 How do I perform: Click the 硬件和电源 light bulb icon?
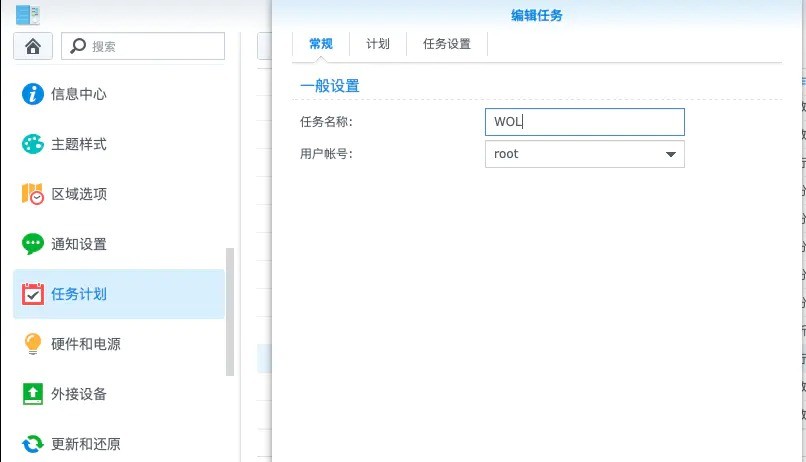click(33, 343)
